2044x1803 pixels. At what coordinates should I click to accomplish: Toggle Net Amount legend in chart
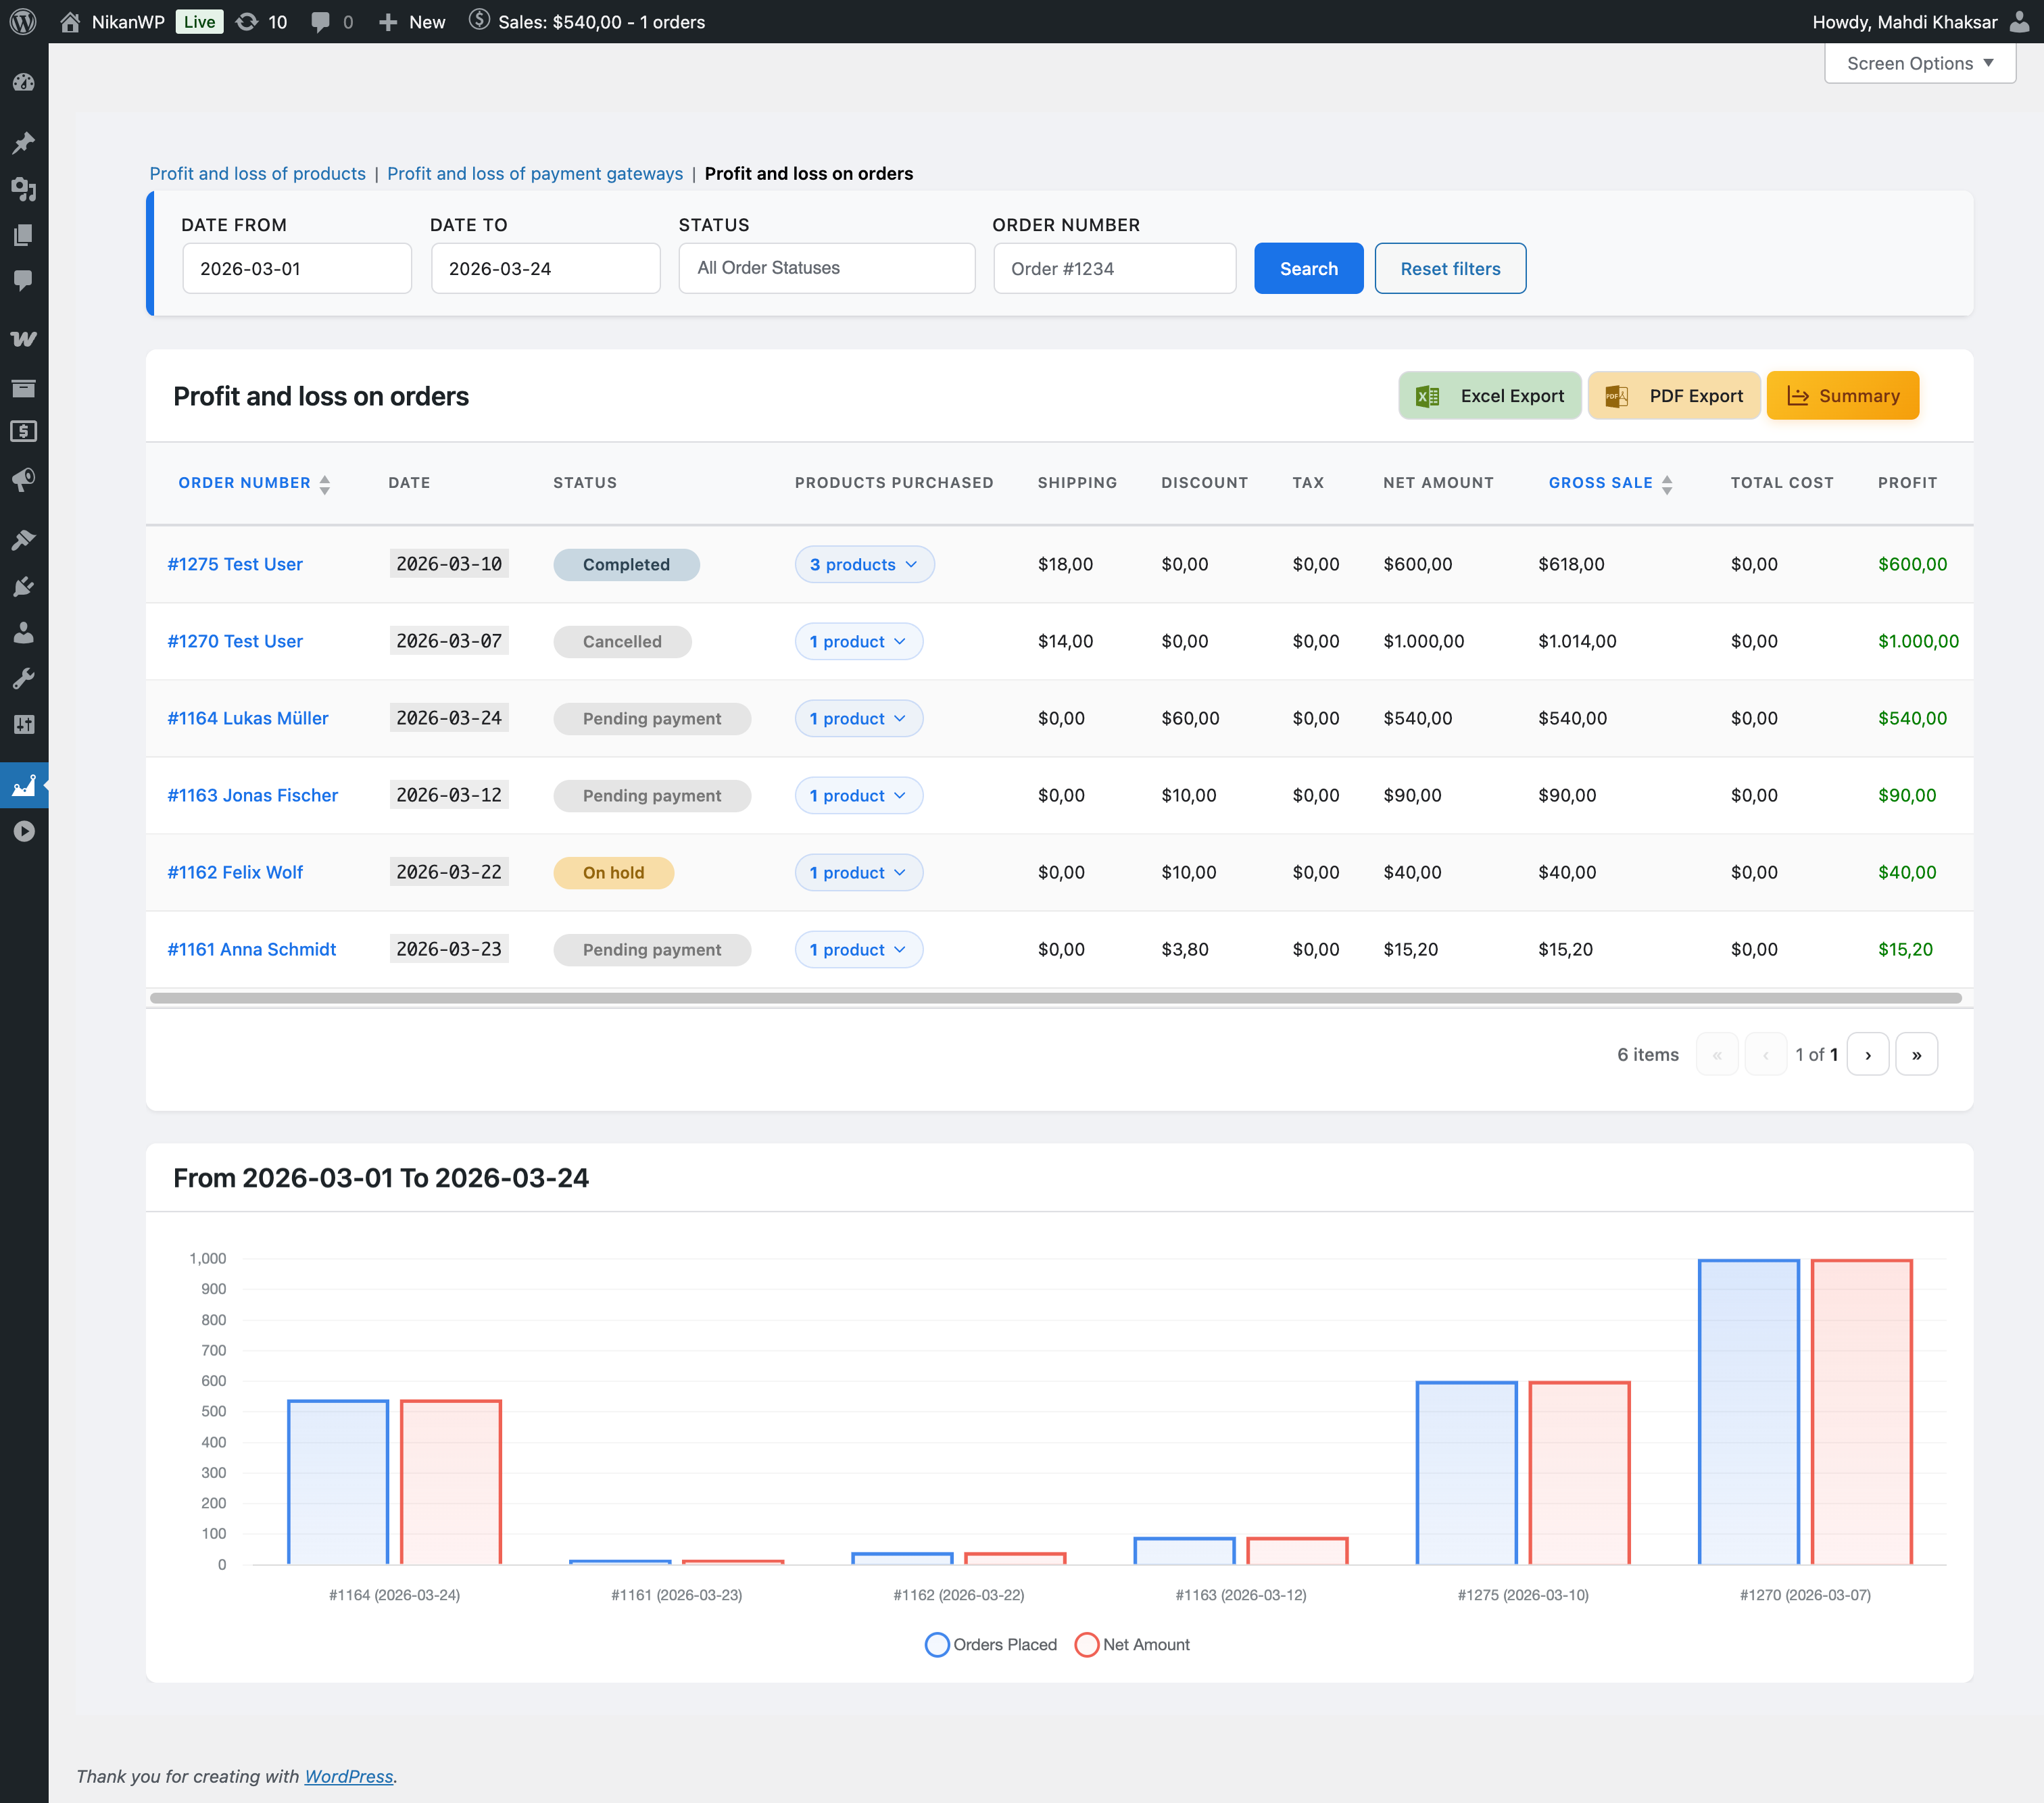pos(1132,1644)
